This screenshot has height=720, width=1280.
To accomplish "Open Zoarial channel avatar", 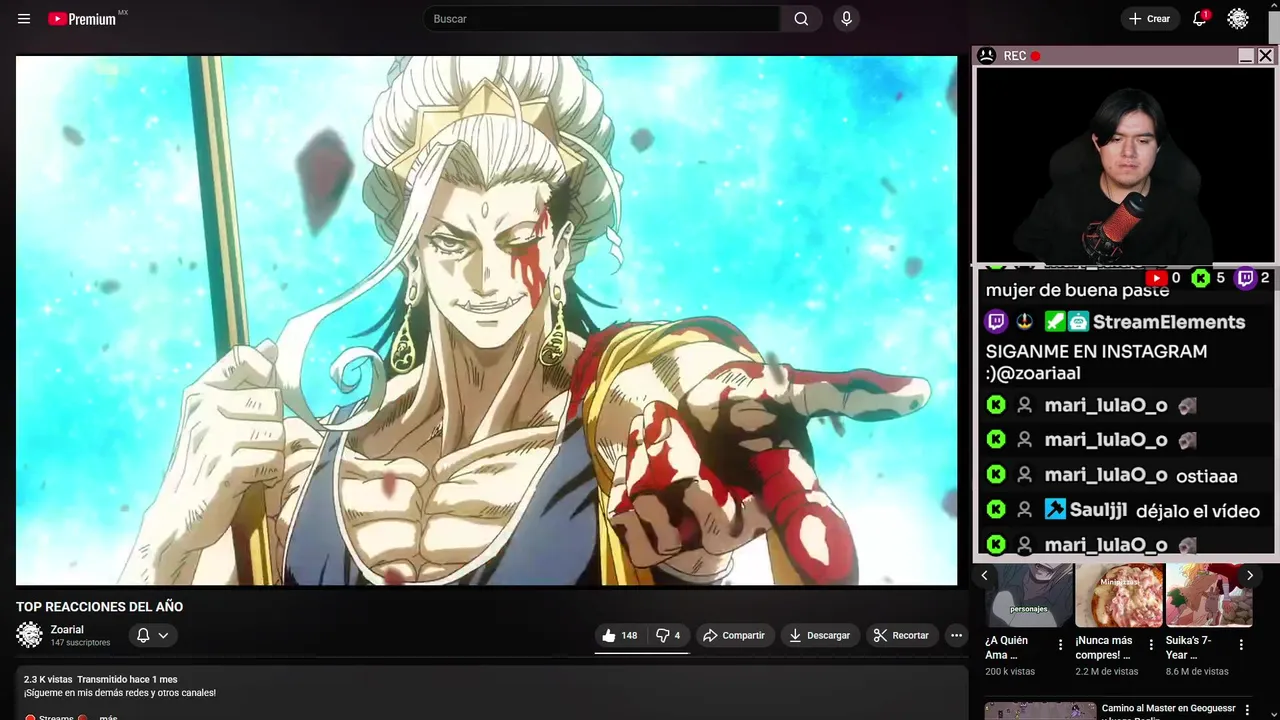I will pyautogui.click(x=30, y=635).
